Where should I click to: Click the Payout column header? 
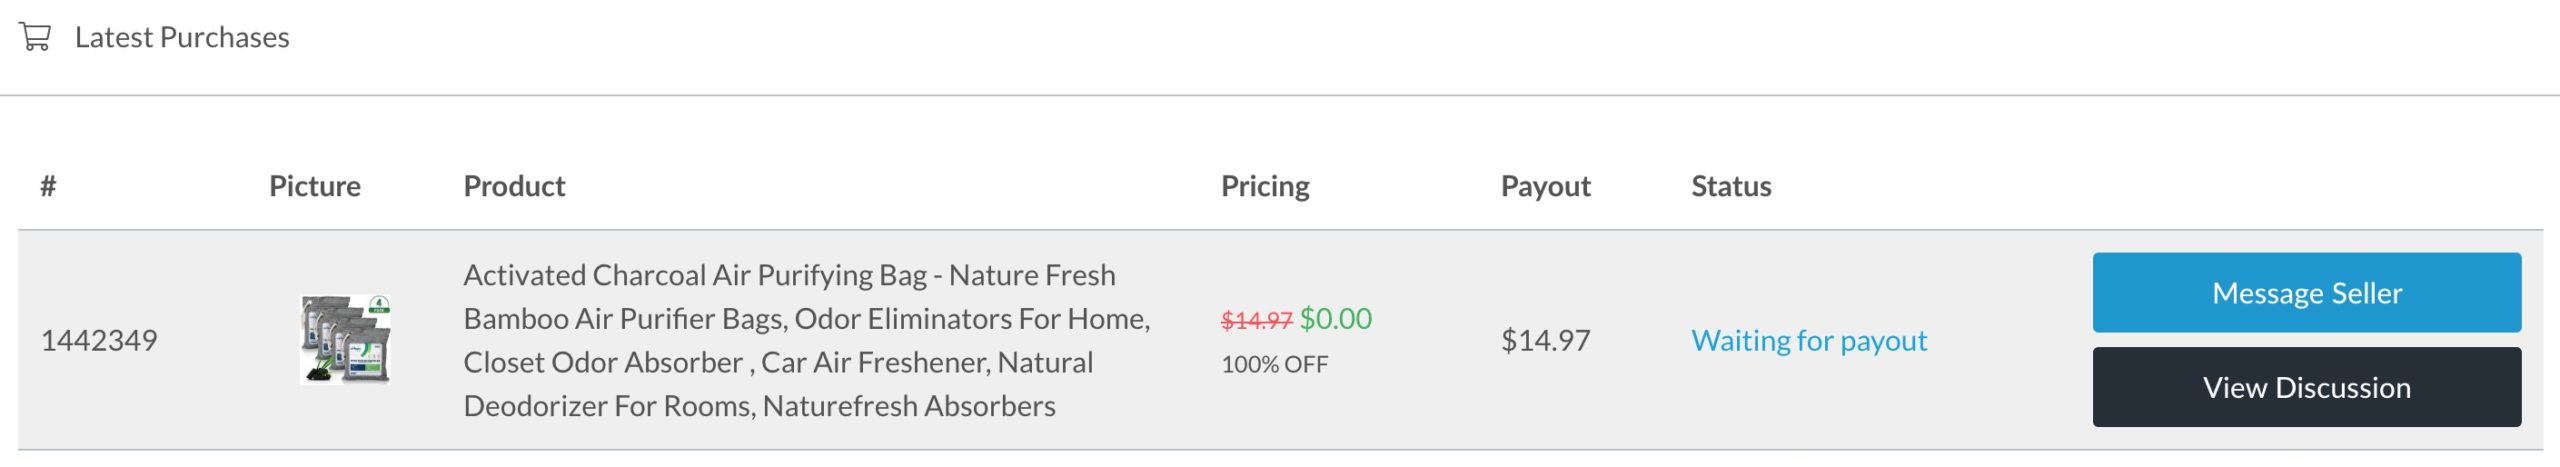1545,186
